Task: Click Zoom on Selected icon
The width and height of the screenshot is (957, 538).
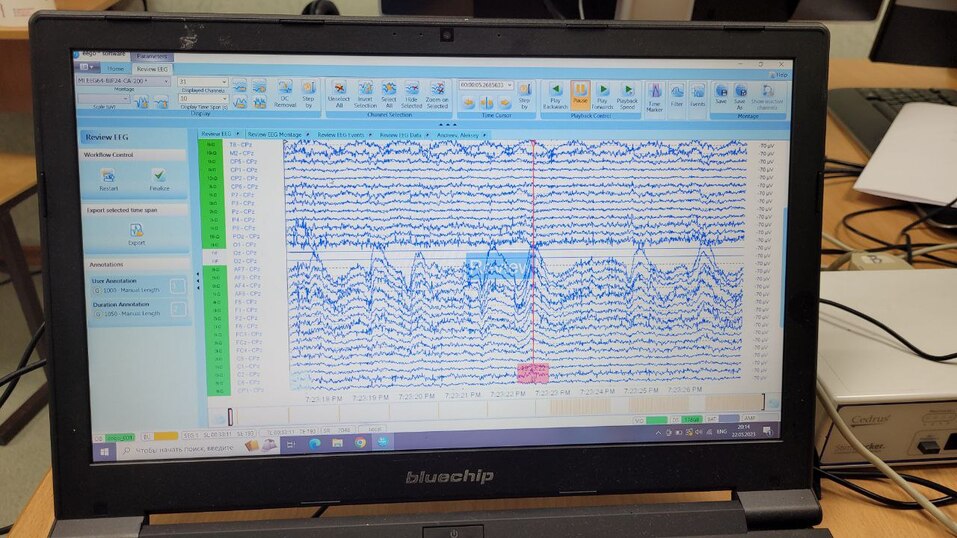Action: (437, 92)
